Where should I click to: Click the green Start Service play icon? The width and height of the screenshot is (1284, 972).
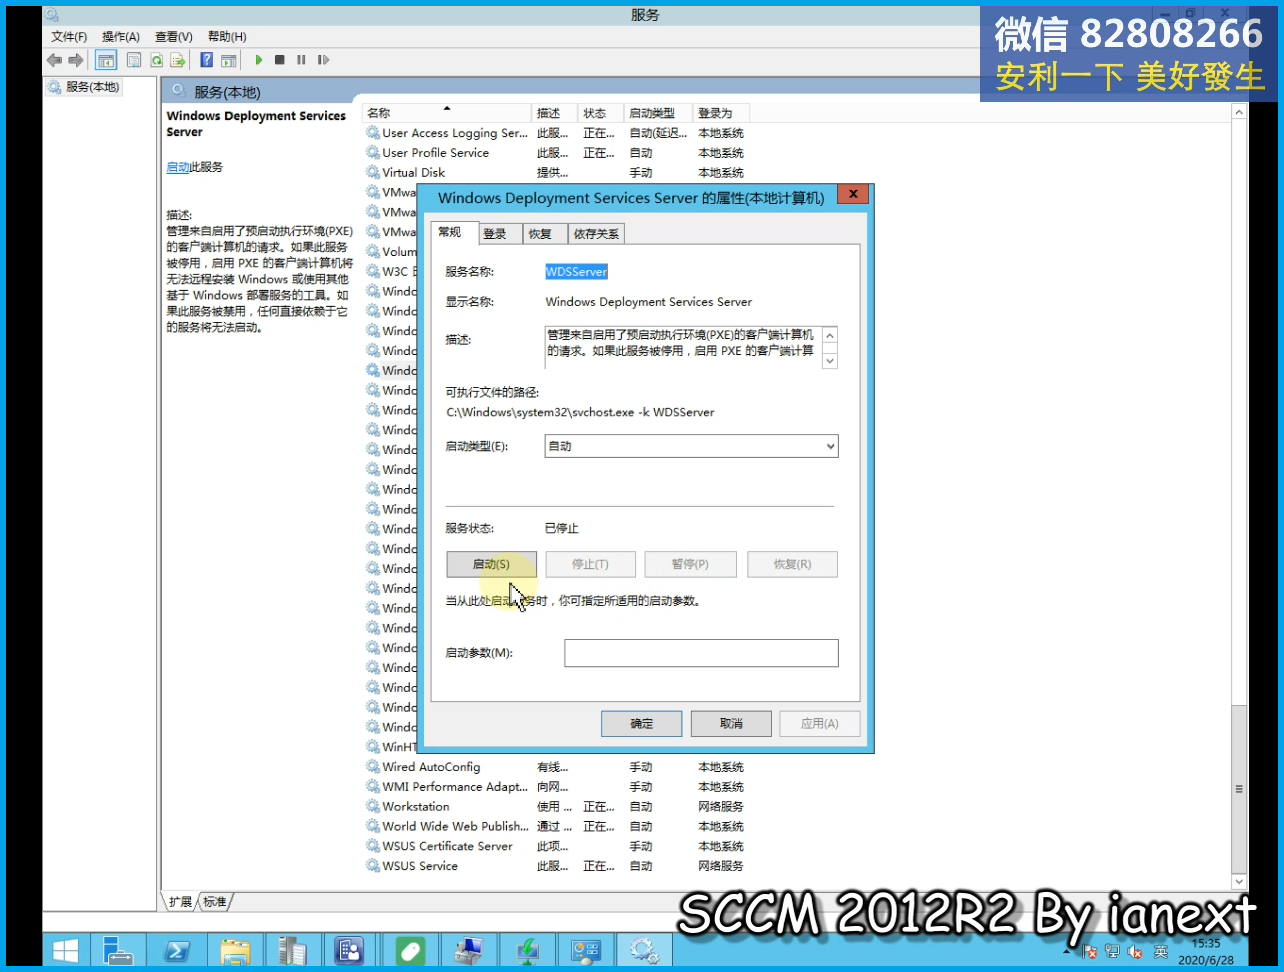(258, 60)
